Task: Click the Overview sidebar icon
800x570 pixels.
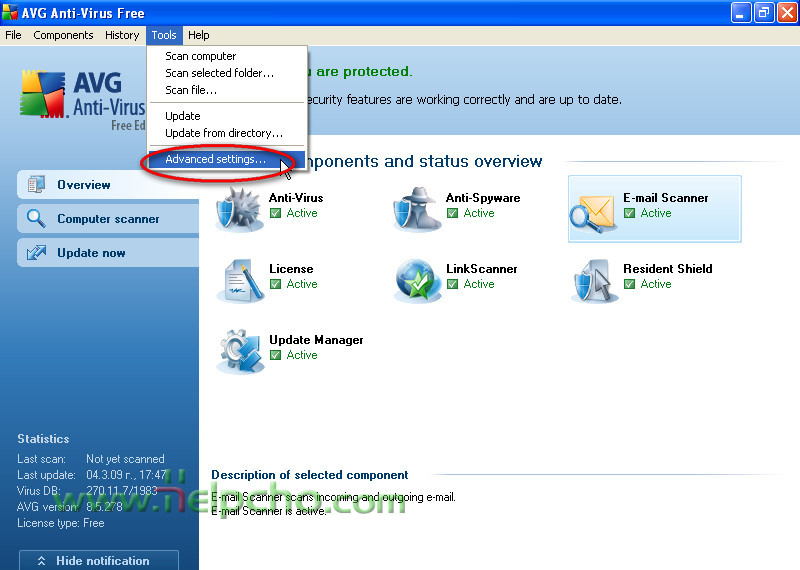Action: [x=37, y=184]
